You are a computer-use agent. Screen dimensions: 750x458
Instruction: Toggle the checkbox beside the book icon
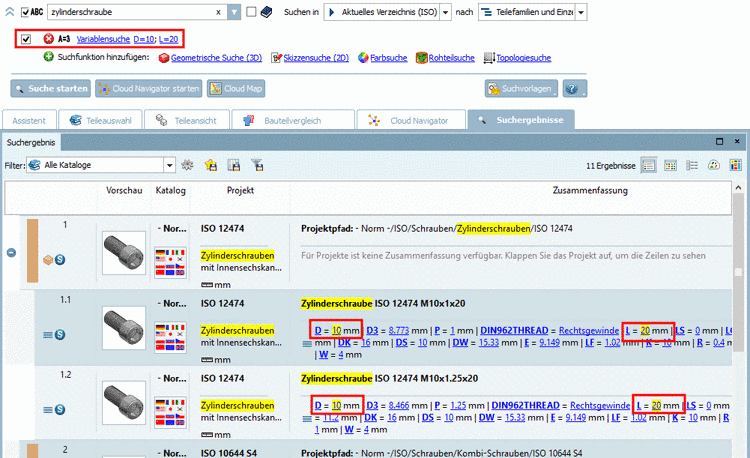pyautogui.click(x=251, y=12)
